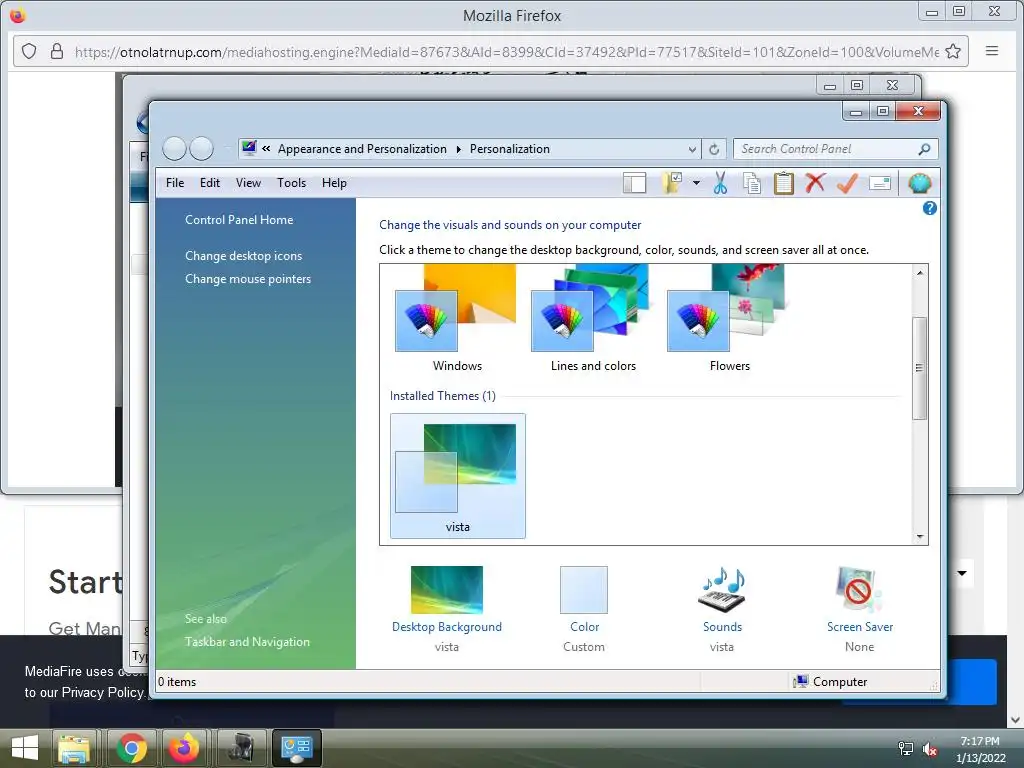Click the orange checkmark icon

pyautogui.click(x=847, y=184)
